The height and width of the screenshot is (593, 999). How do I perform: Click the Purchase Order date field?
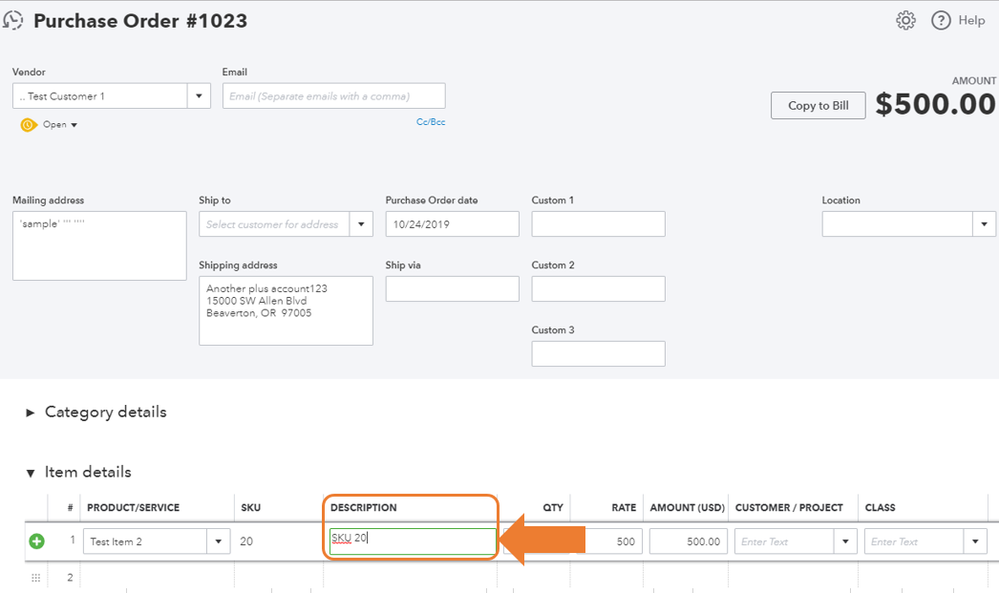click(452, 224)
